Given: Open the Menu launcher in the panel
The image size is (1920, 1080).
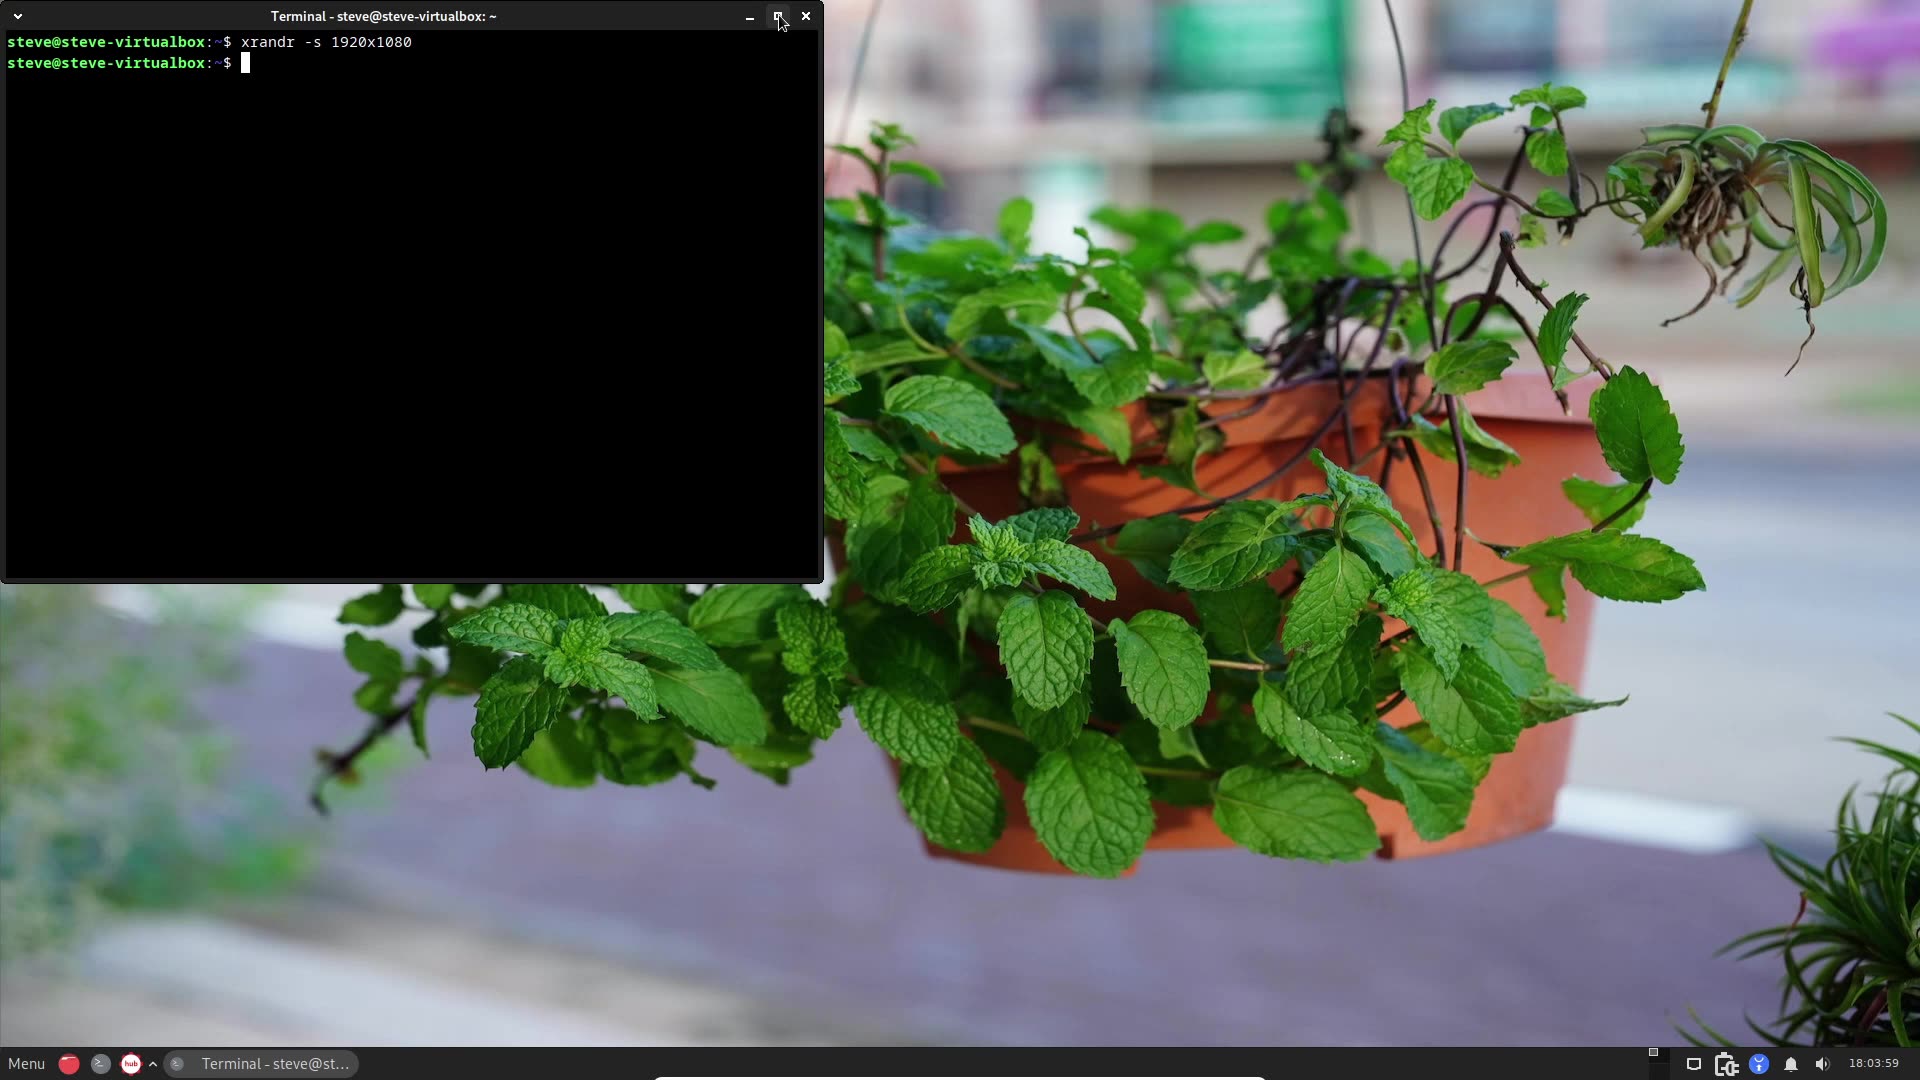Looking at the screenshot, I should point(27,1064).
